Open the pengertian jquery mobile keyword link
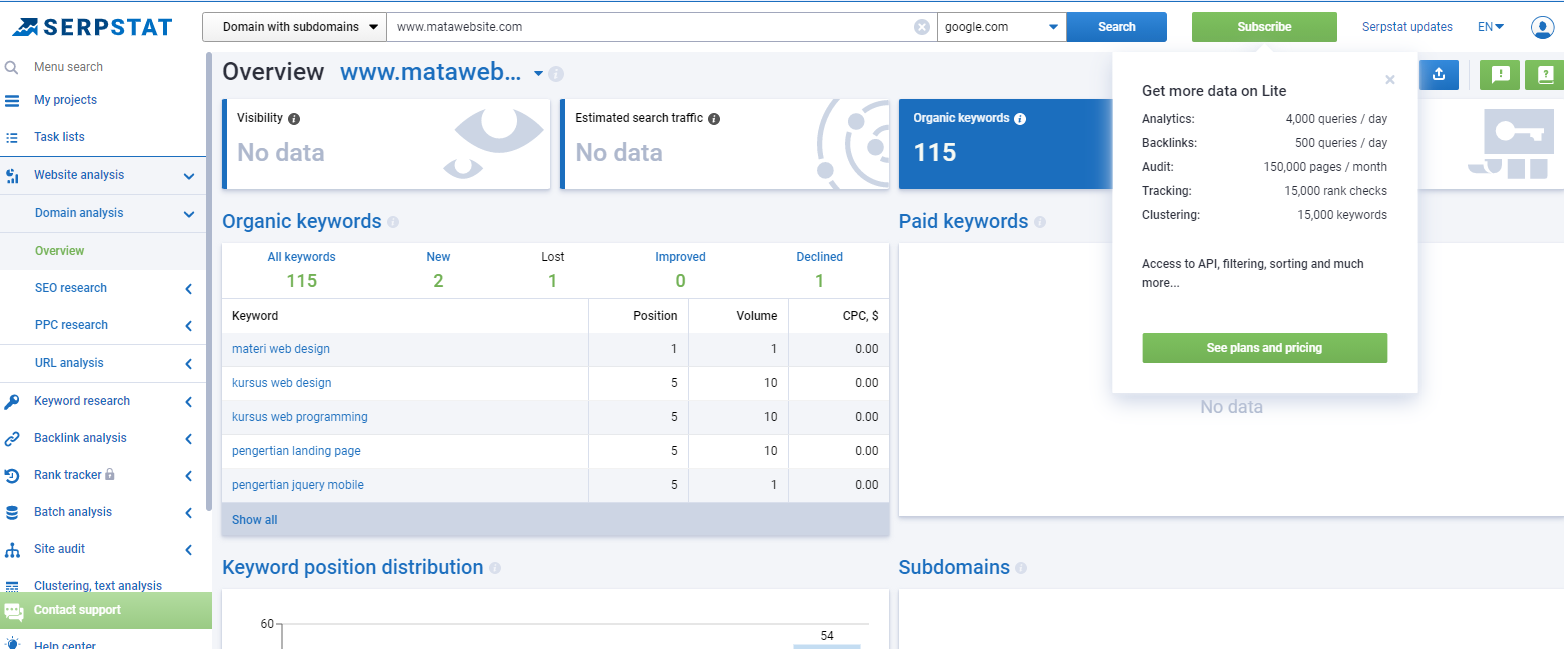The image size is (1564, 649). [x=298, y=485]
